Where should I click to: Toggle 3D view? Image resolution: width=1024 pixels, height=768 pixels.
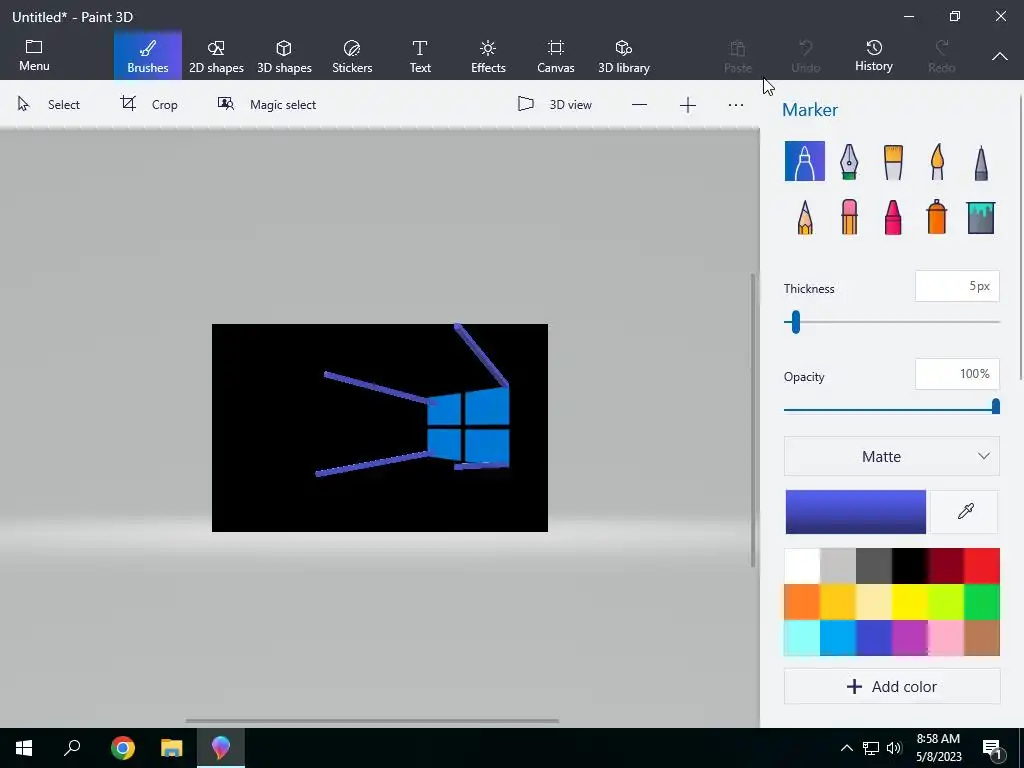(x=554, y=104)
